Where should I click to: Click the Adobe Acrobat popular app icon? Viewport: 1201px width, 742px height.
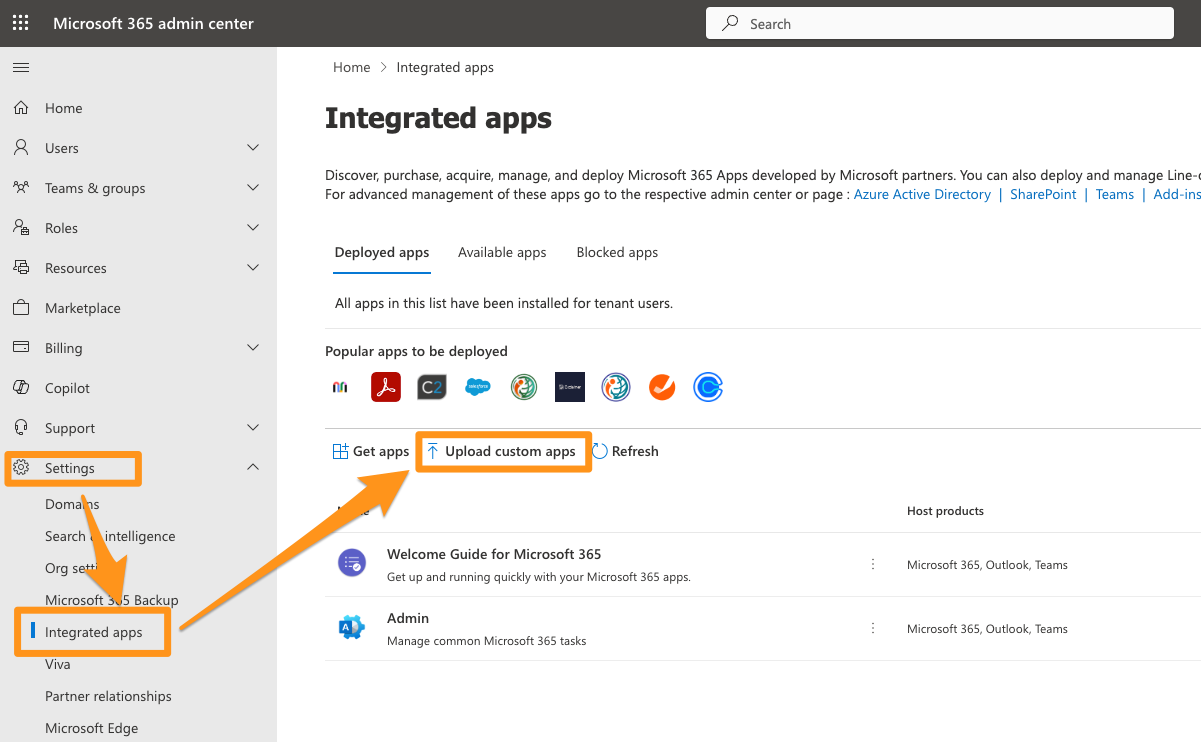(386, 387)
